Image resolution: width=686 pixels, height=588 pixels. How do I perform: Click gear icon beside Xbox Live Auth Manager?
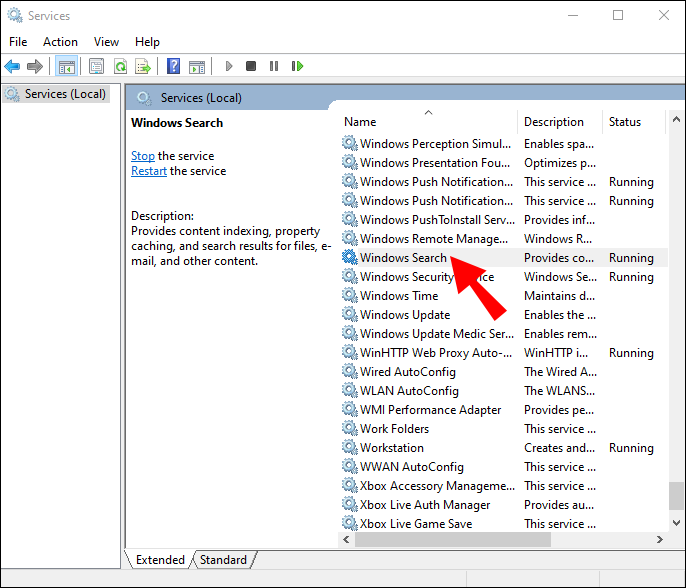[x=350, y=504]
